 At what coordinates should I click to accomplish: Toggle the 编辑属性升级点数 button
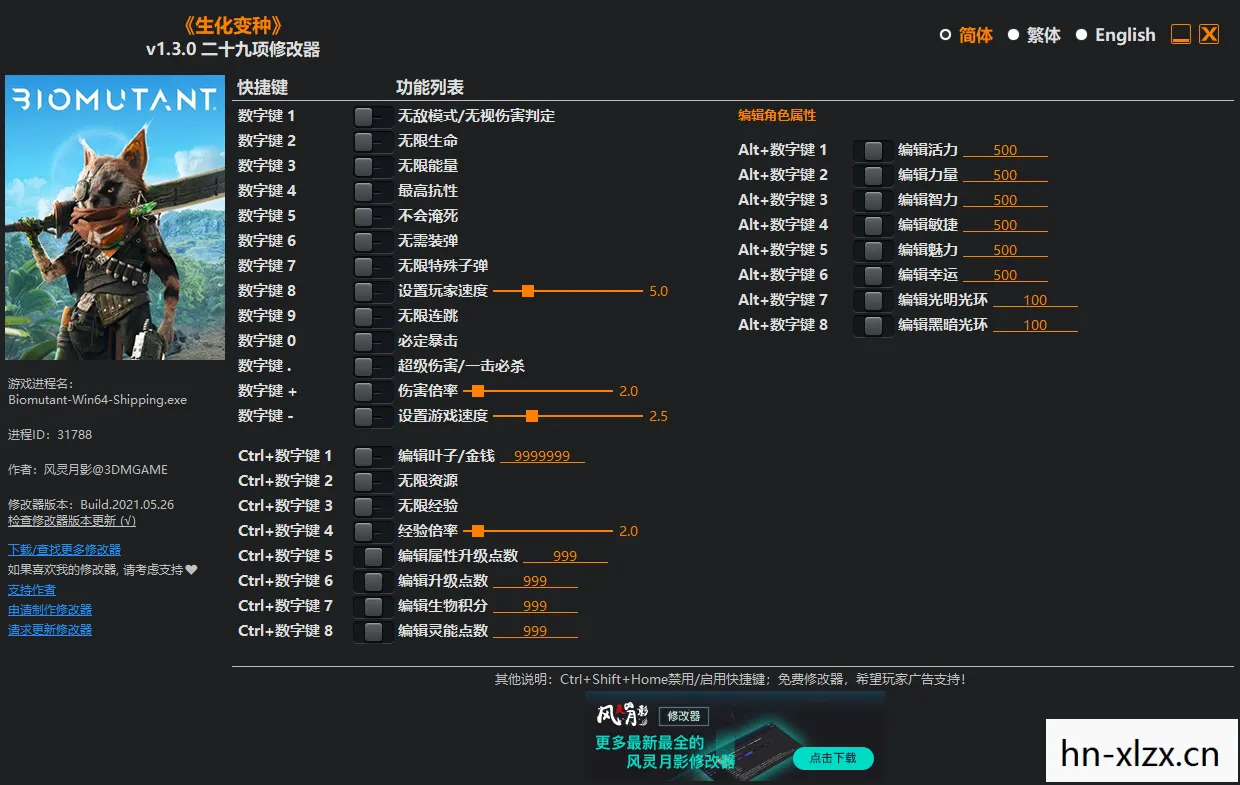coord(373,556)
